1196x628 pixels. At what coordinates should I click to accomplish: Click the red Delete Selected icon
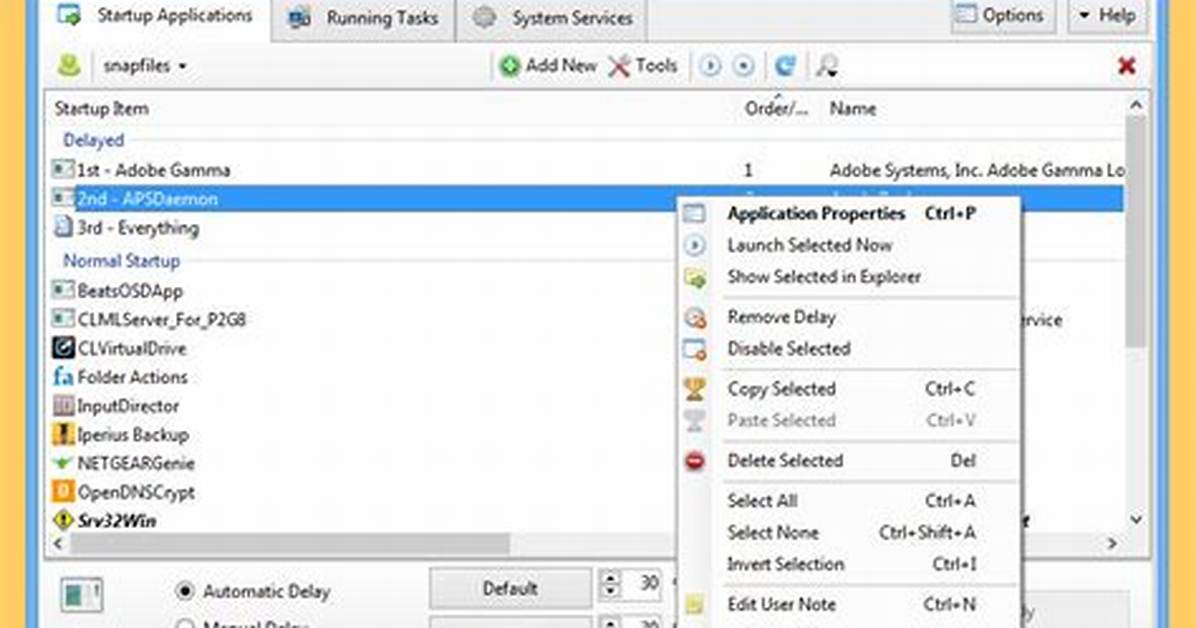tap(695, 461)
